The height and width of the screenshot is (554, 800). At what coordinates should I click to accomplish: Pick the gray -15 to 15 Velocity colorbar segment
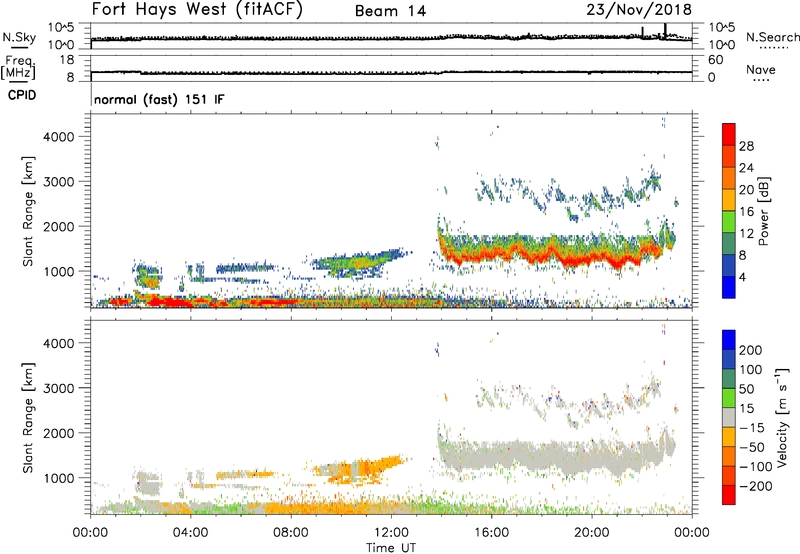(x=729, y=417)
